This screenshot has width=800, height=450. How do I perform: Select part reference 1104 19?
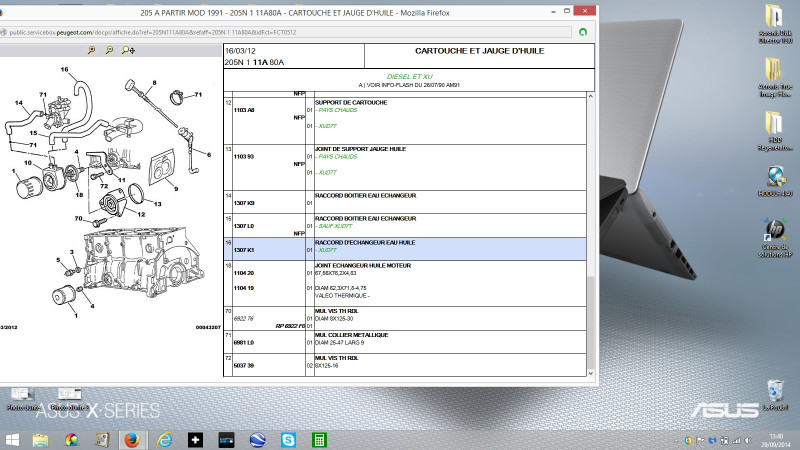244,288
